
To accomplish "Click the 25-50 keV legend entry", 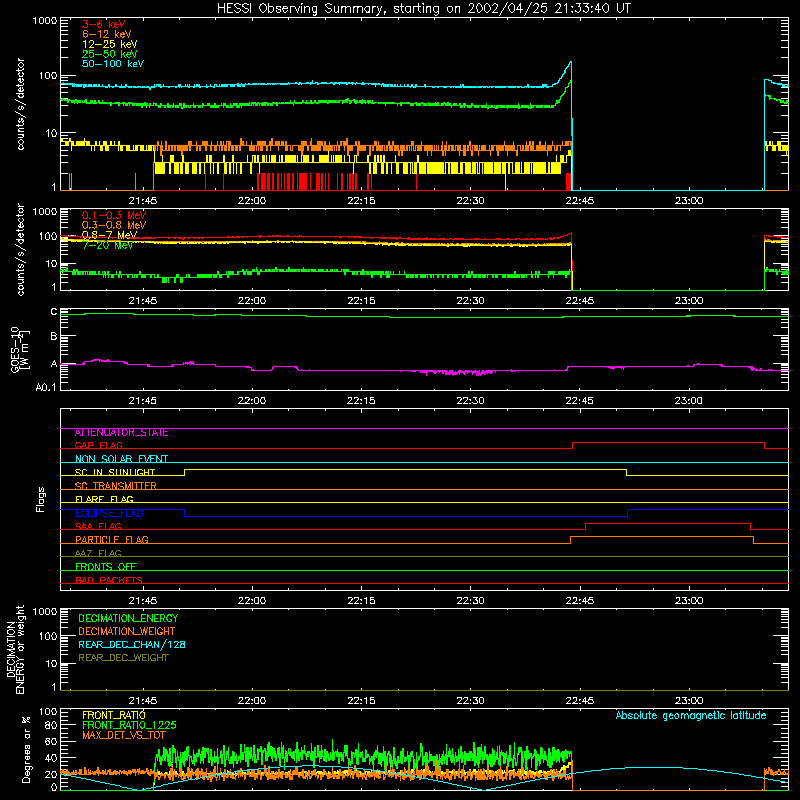I will [x=110, y=54].
